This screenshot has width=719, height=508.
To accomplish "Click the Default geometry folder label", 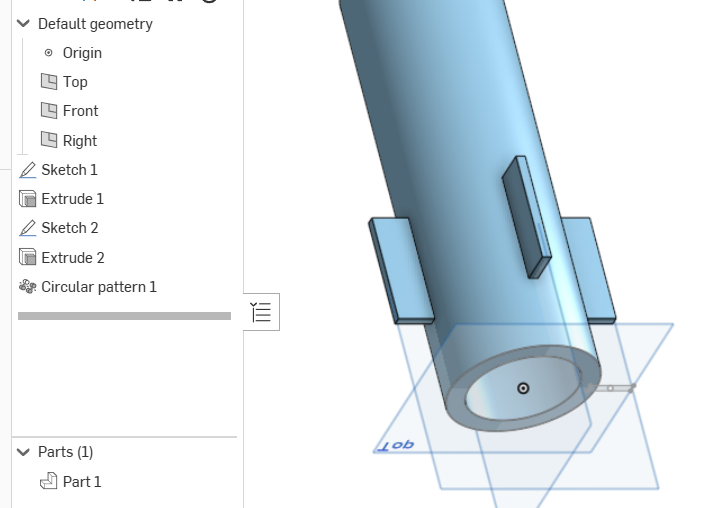I will click(95, 23).
